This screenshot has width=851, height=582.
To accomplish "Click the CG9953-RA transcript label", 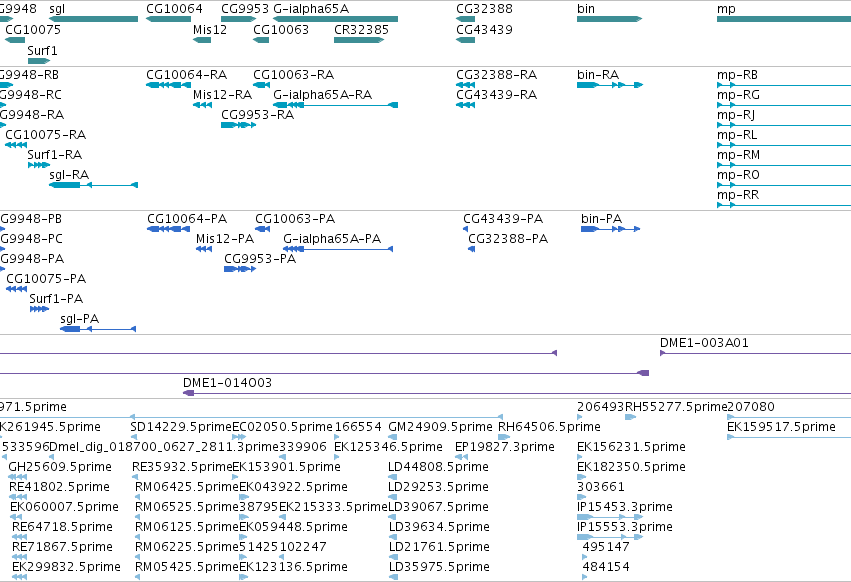I will 257,115.
